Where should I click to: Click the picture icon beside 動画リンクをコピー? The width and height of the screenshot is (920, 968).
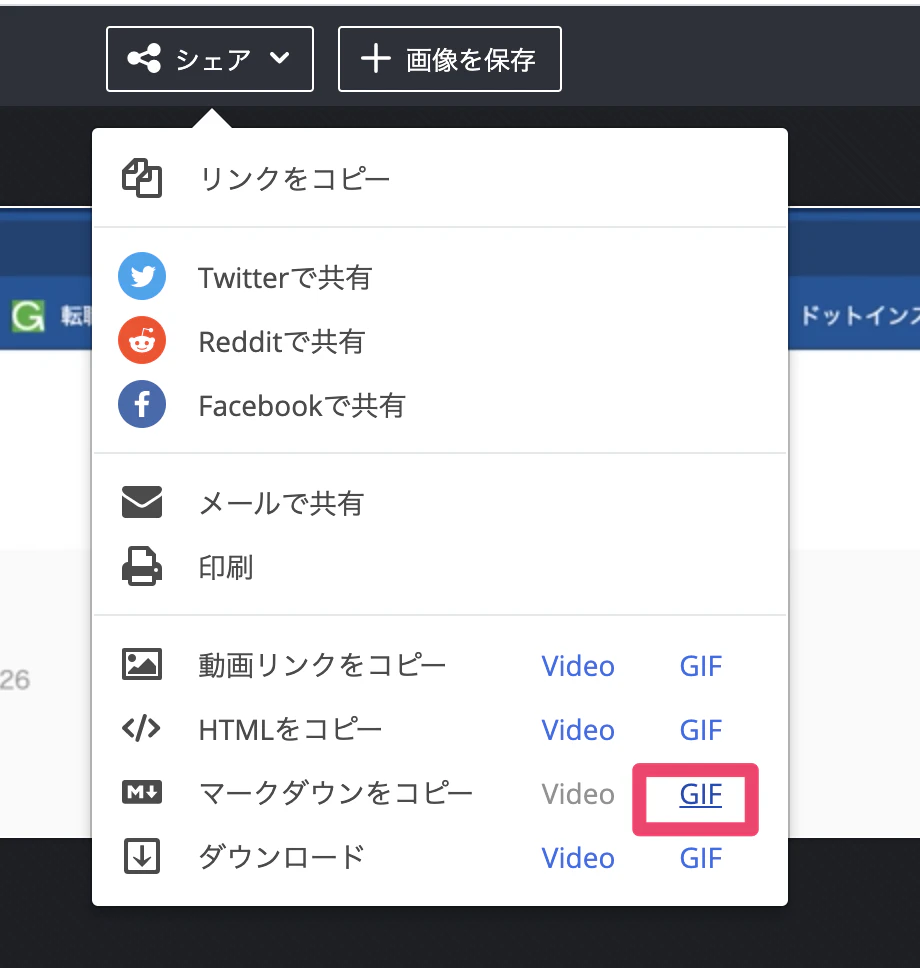142,664
